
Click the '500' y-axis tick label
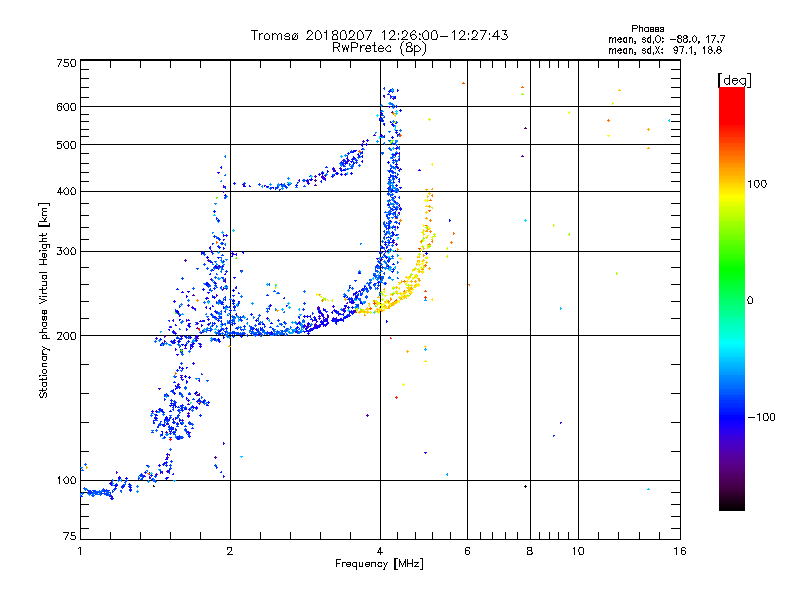[x=66, y=145]
